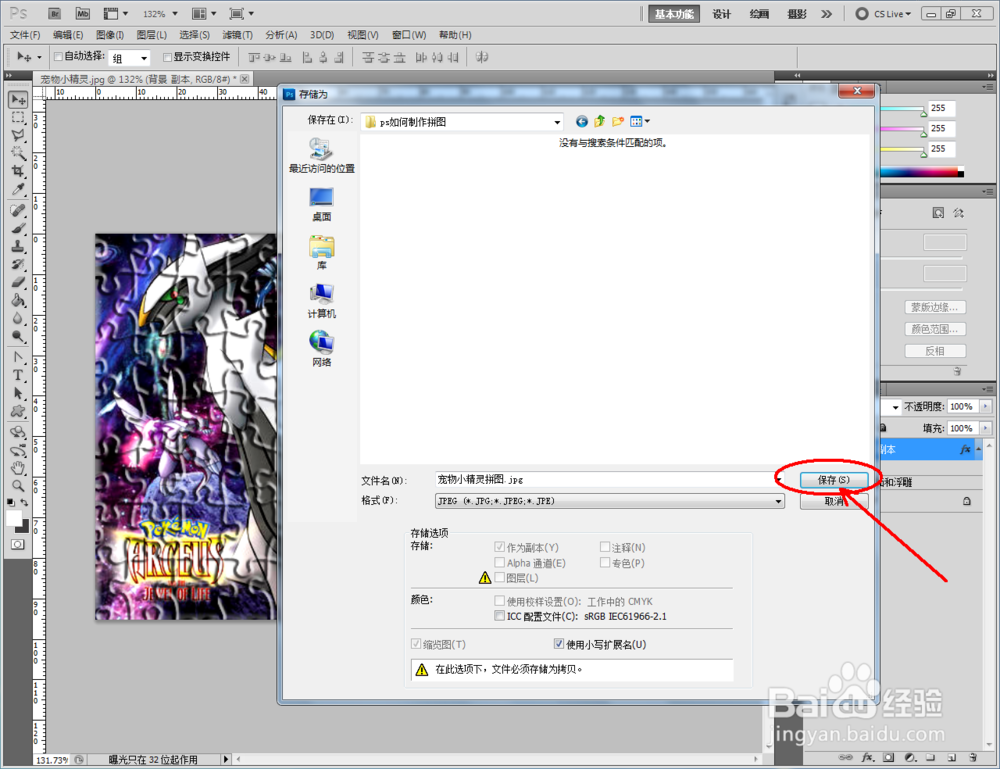Select the Type tool
Viewport: 1000px width, 769px height.
tap(18, 375)
